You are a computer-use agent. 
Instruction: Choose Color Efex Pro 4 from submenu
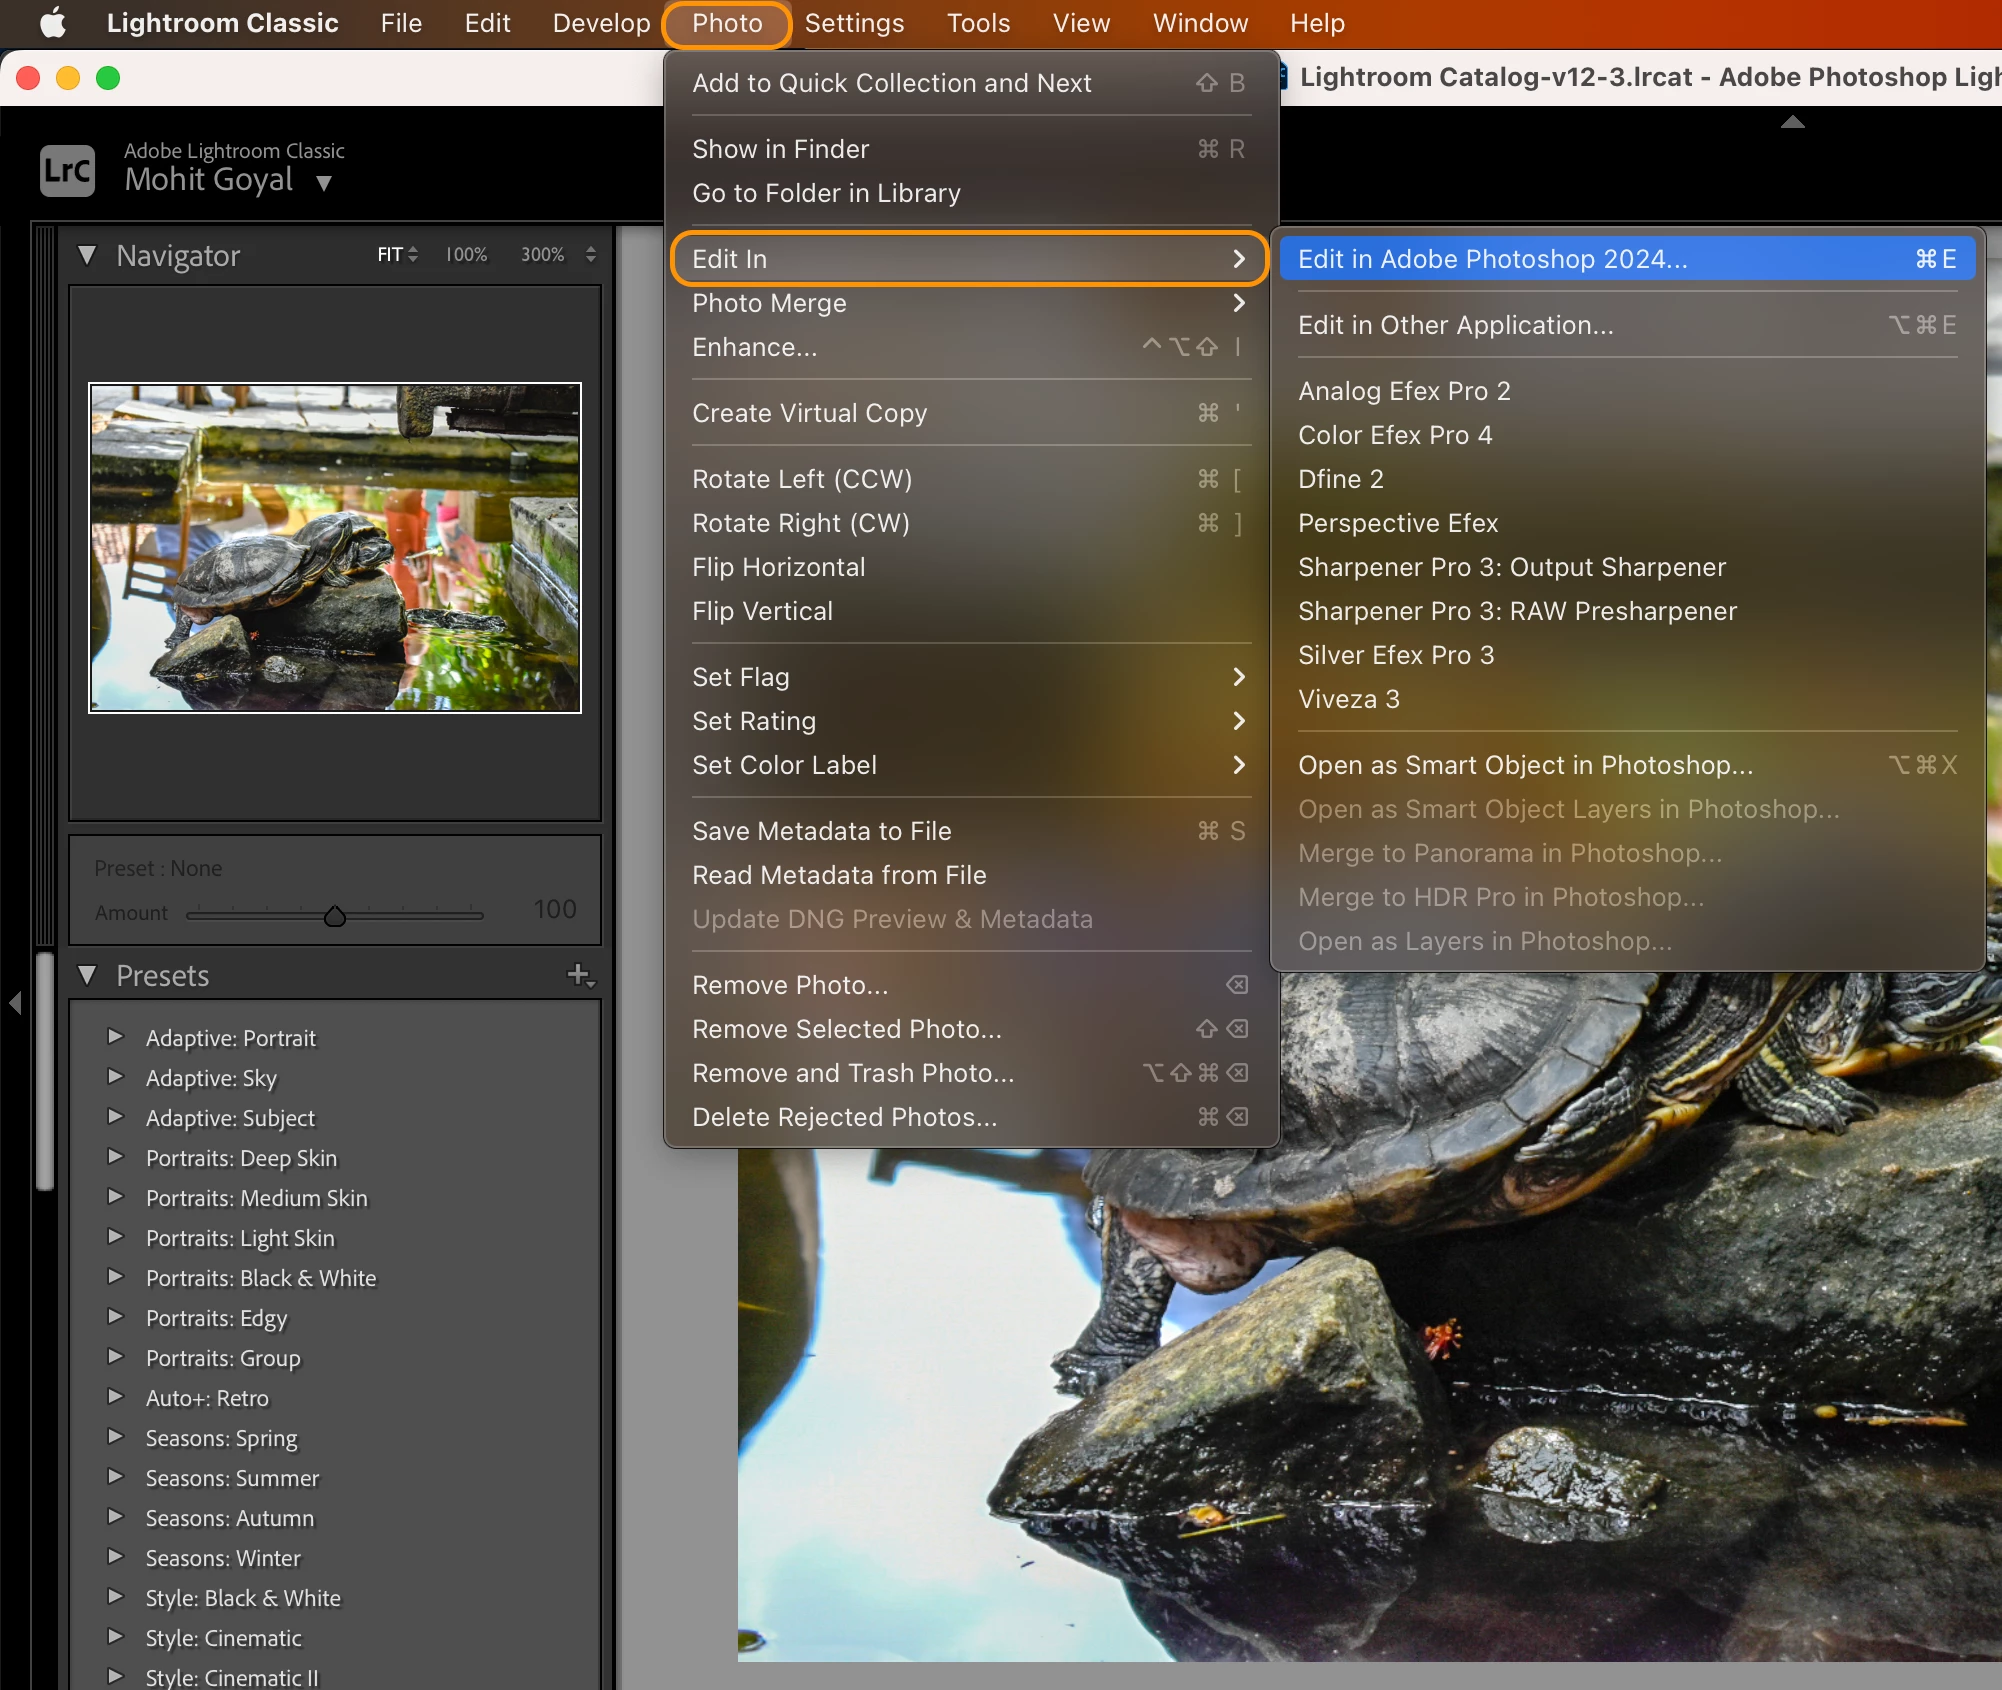tap(1394, 435)
